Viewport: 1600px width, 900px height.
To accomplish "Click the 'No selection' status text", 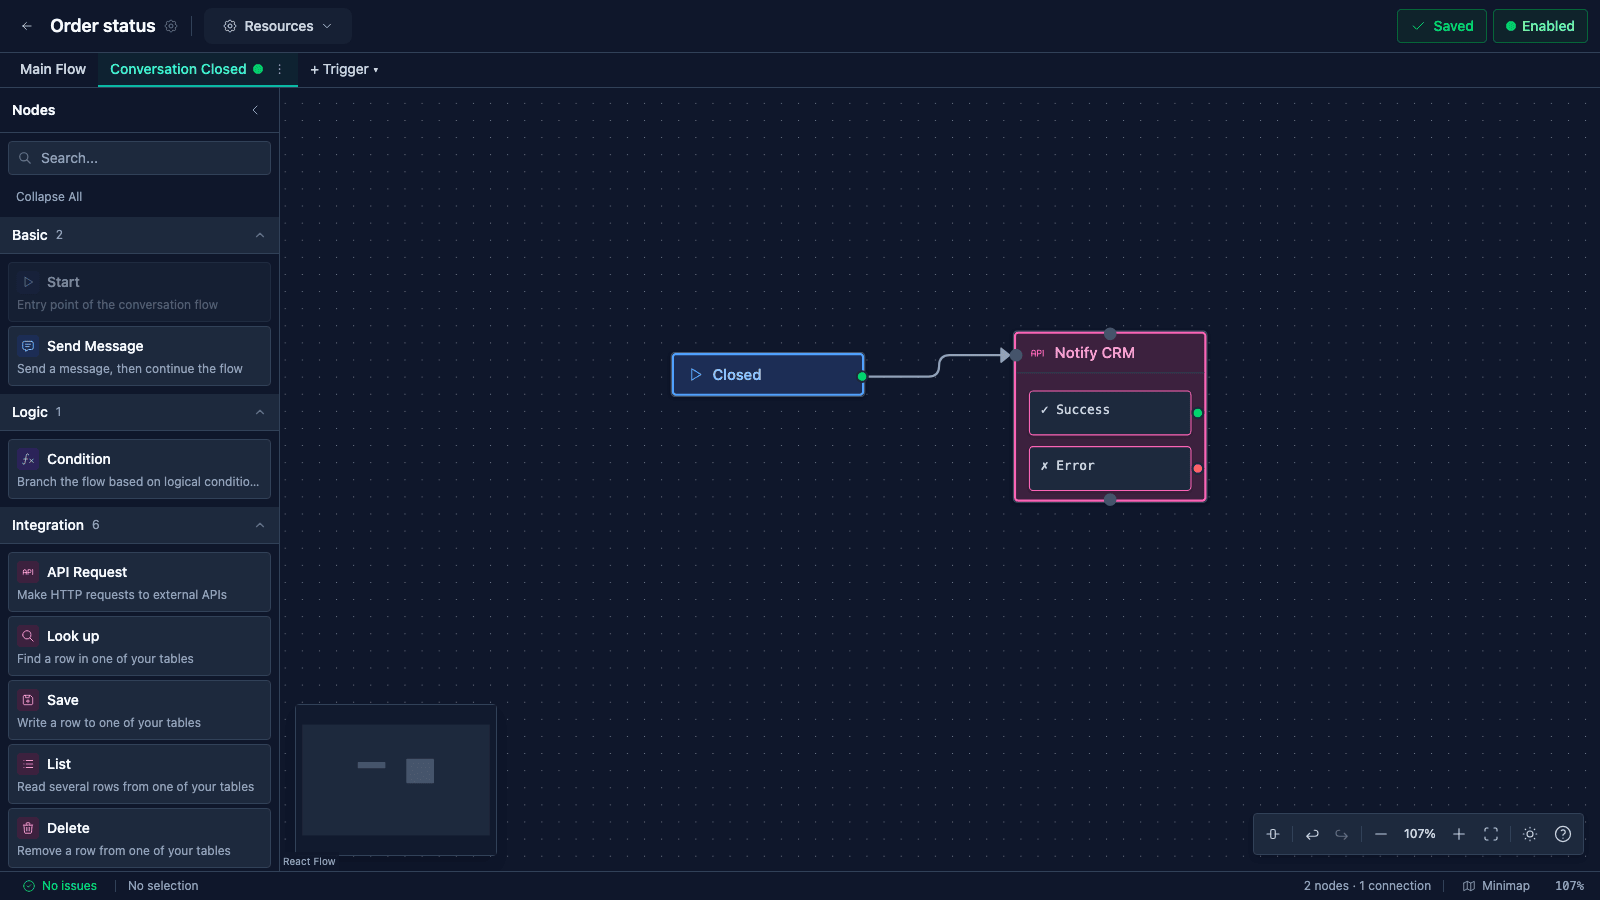I will pyautogui.click(x=163, y=886).
